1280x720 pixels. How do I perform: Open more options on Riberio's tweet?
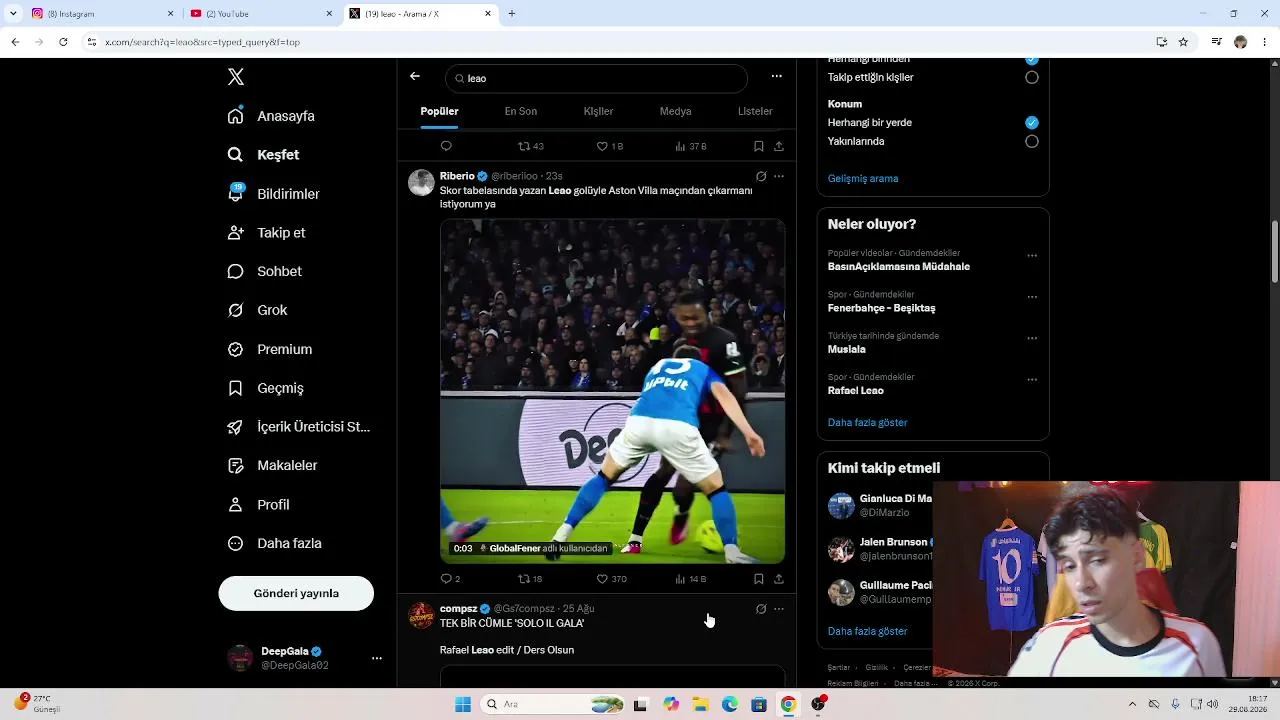779,176
